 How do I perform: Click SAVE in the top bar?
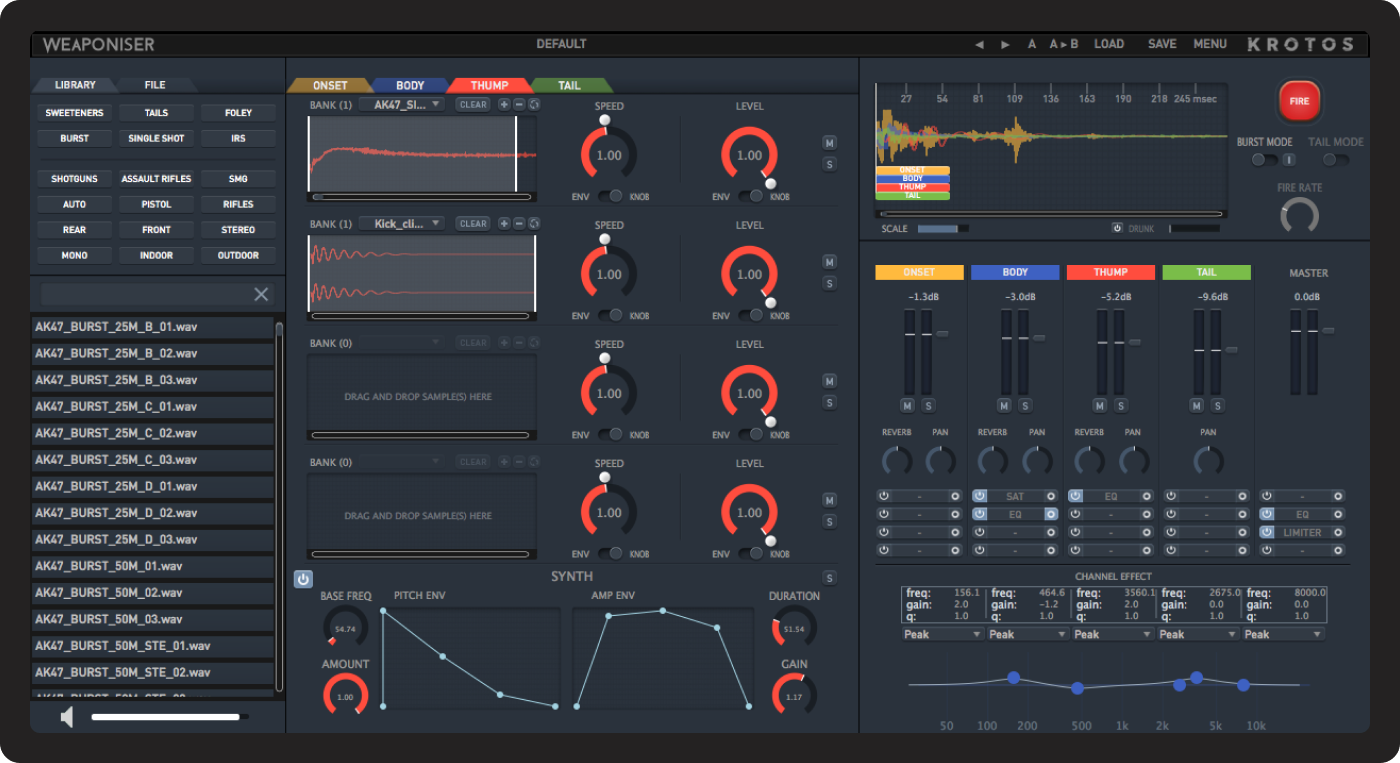tap(1162, 44)
